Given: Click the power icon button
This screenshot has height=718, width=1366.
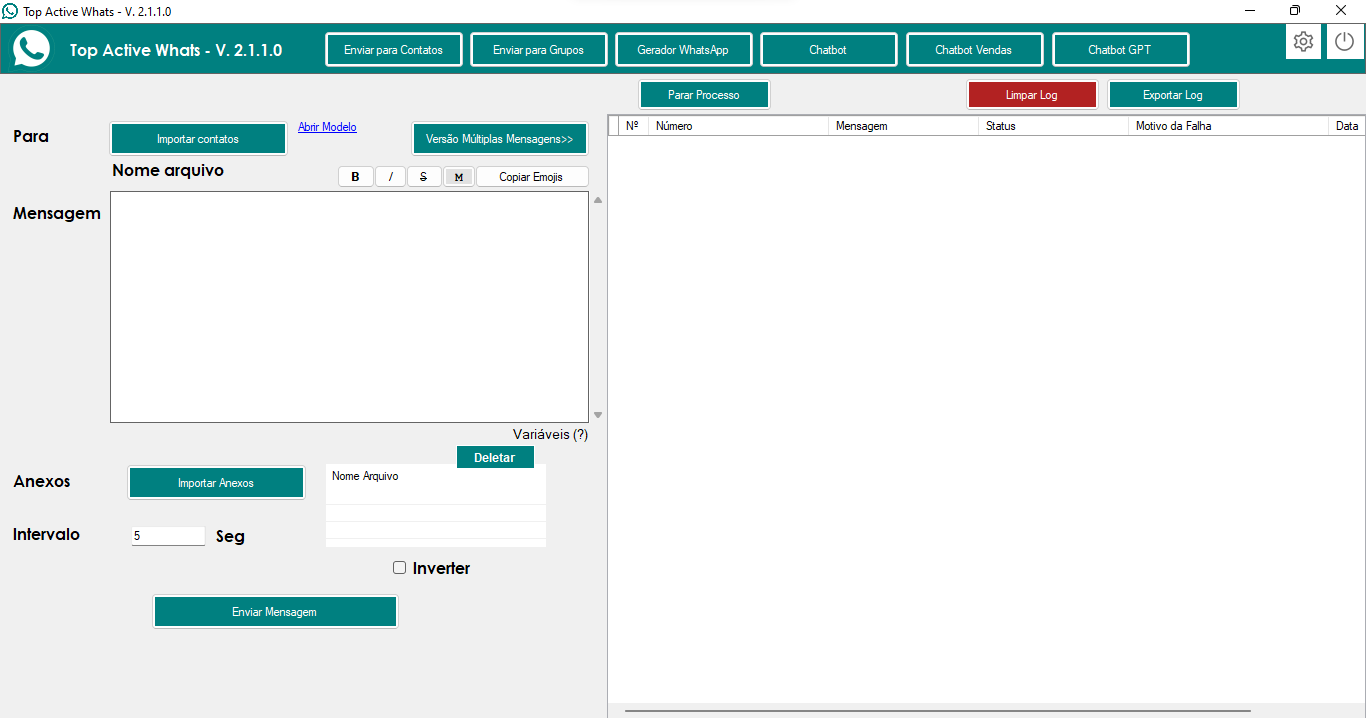Looking at the screenshot, I should tap(1345, 42).
